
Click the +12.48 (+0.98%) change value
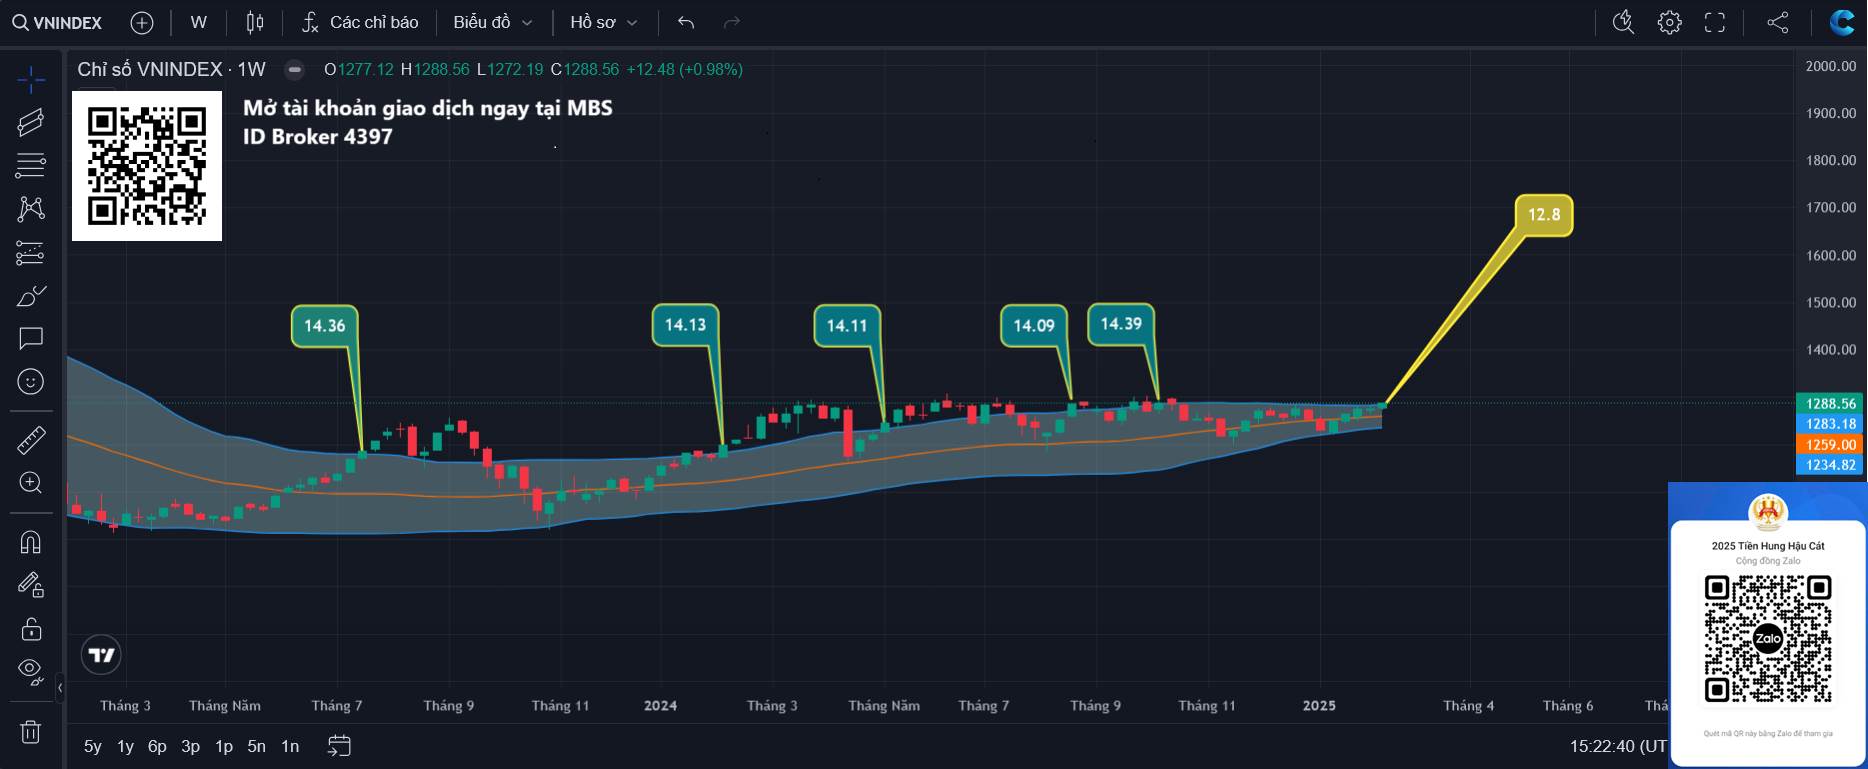click(x=684, y=69)
